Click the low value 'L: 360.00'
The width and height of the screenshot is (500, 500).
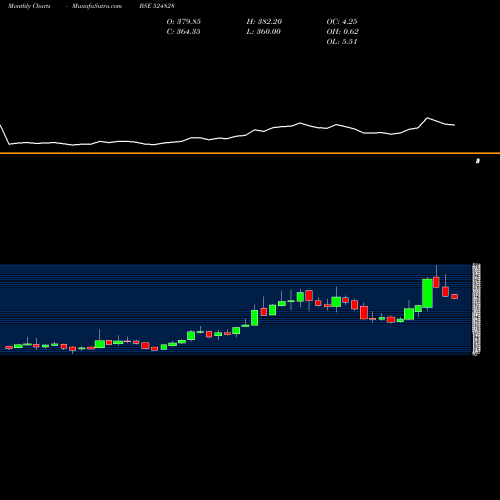point(264,32)
